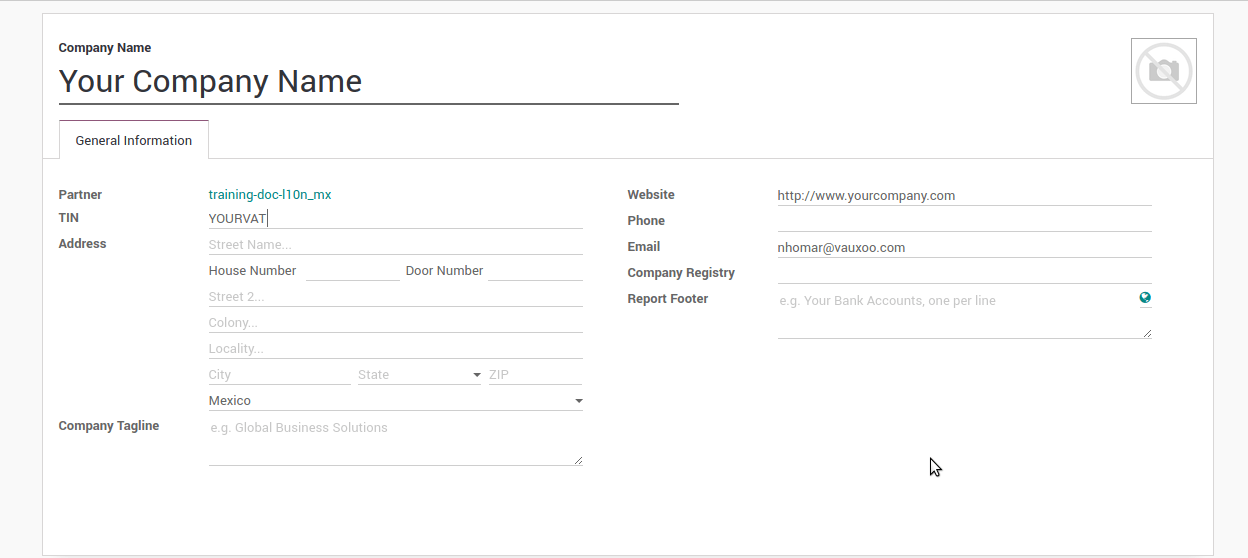
Task: Click the Email field showing nhomar@vauxoo.com
Action: pyautogui.click(x=964, y=248)
